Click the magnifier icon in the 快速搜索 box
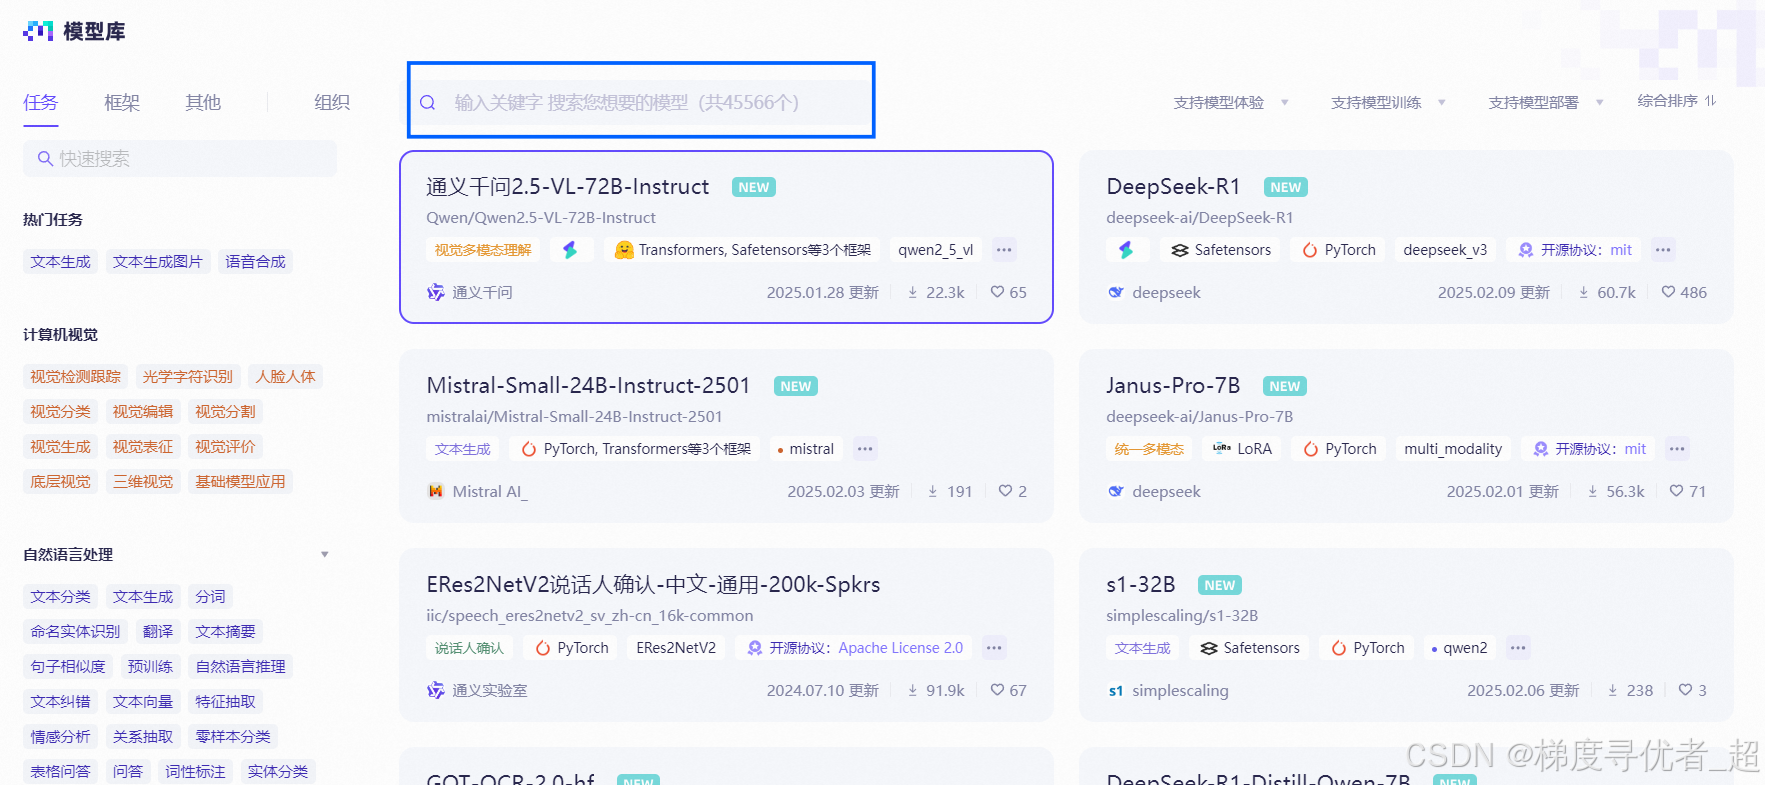The width and height of the screenshot is (1765, 785). (x=45, y=158)
